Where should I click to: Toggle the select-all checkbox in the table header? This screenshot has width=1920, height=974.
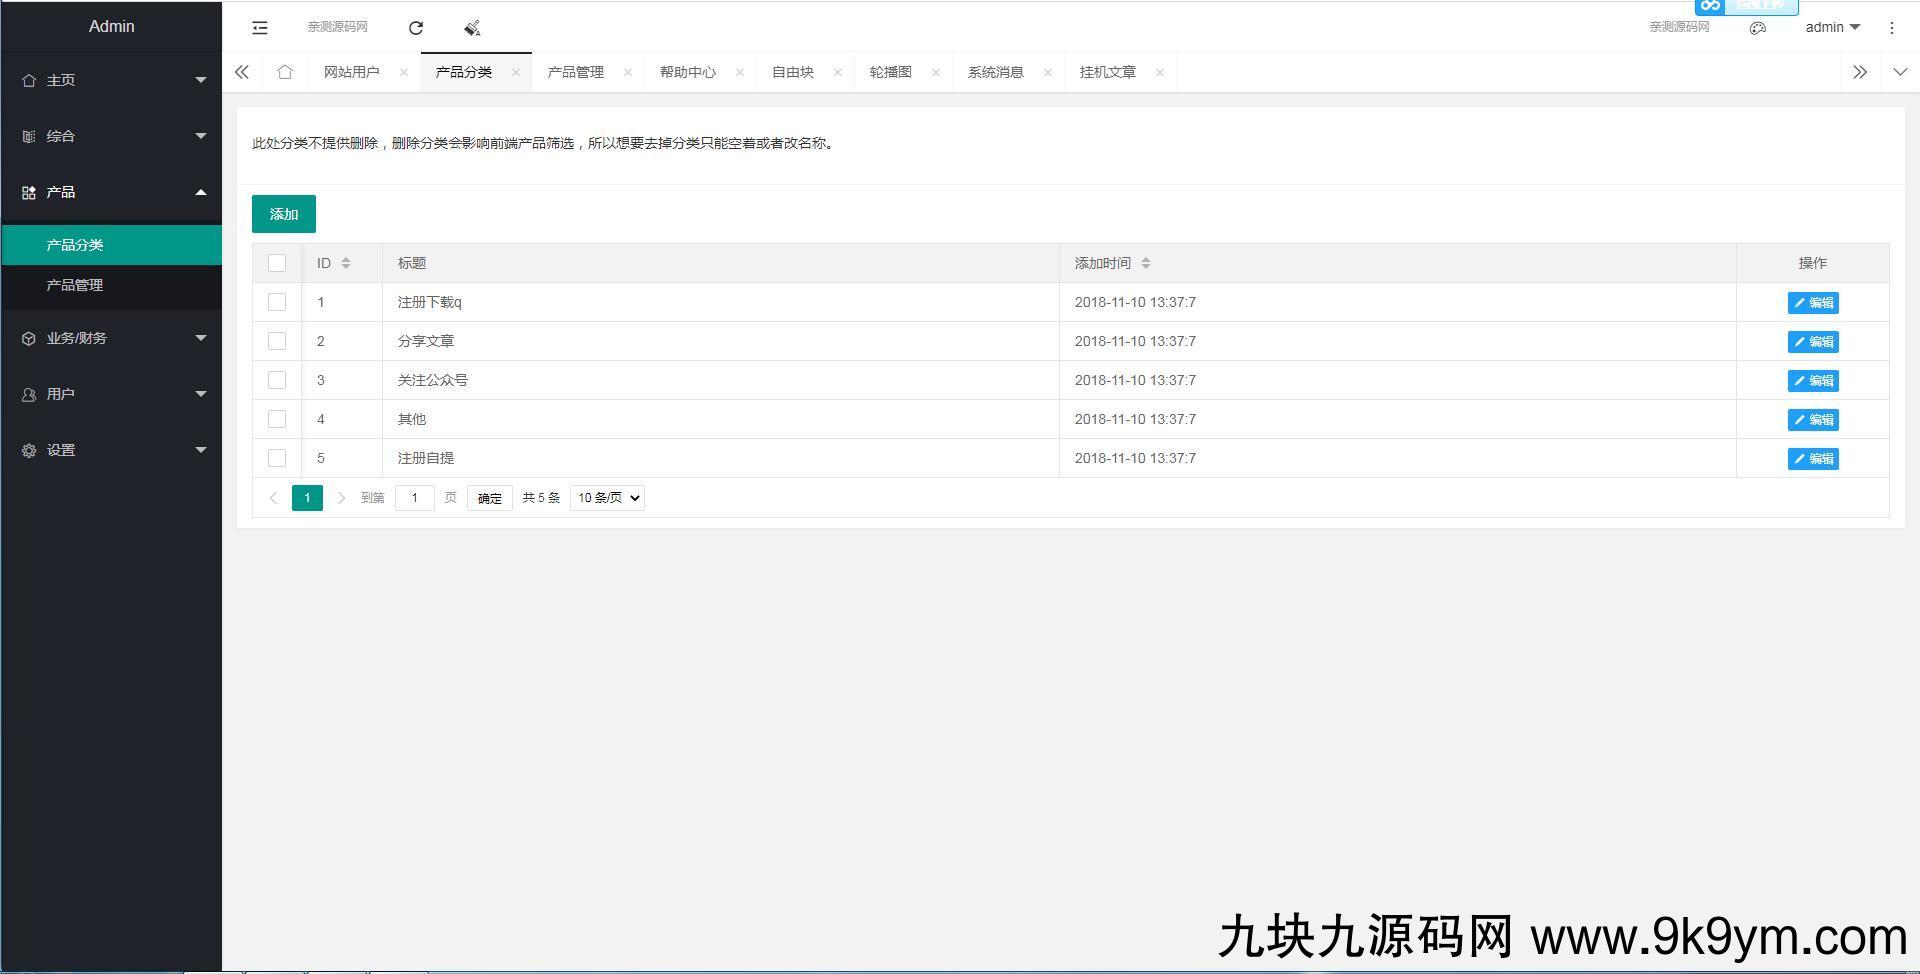(x=277, y=262)
